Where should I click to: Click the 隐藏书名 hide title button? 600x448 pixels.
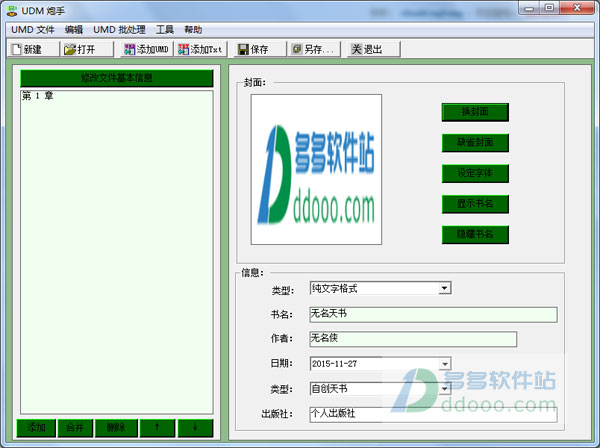pyautogui.click(x=475, y=235)
